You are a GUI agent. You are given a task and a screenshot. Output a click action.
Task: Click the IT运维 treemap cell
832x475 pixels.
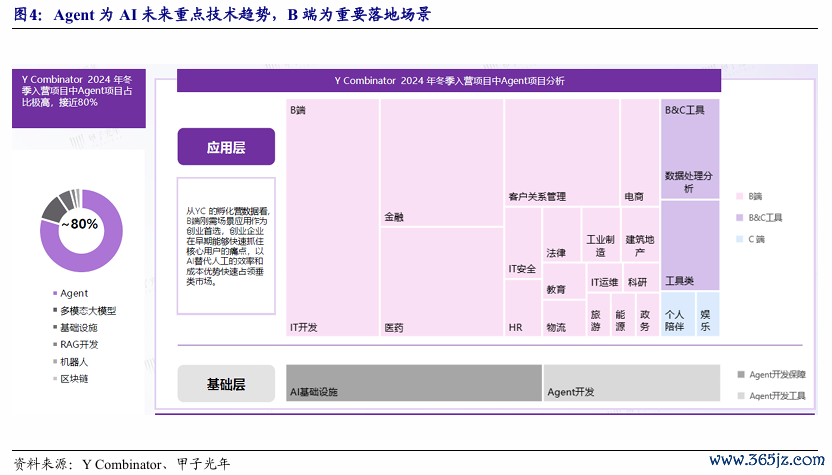604,277
